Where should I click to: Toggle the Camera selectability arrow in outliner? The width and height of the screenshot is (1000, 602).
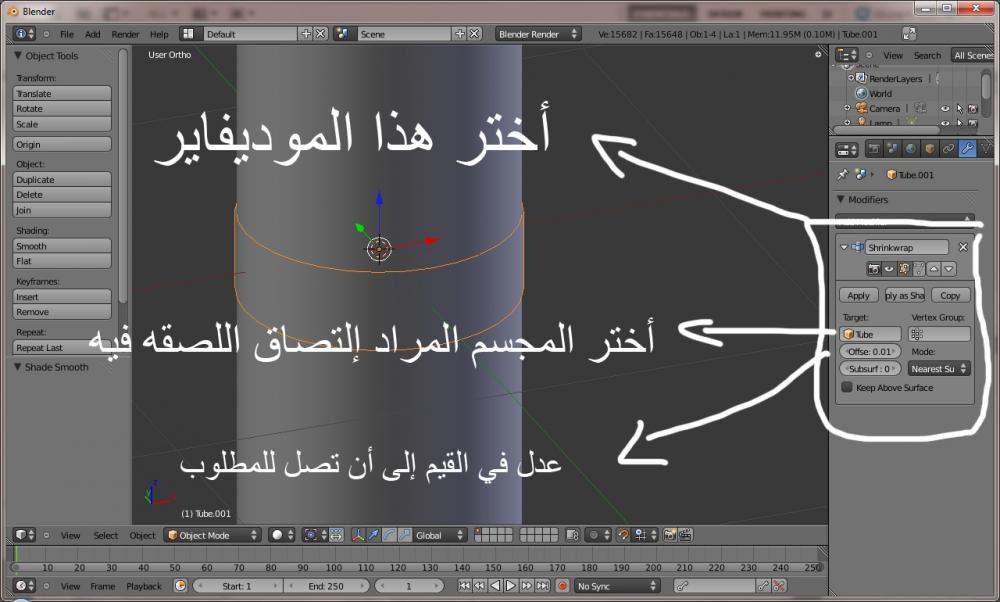[x=959, y=108]
